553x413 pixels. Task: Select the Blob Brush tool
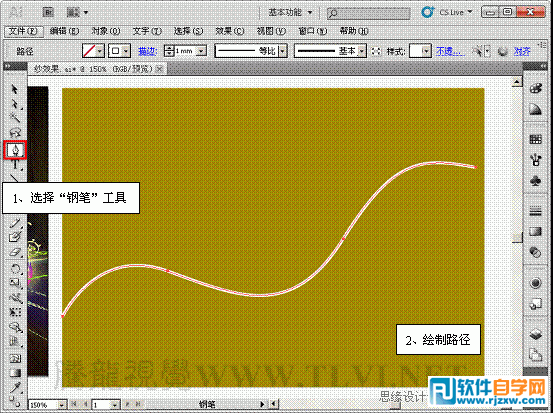(x=15, y=237)
